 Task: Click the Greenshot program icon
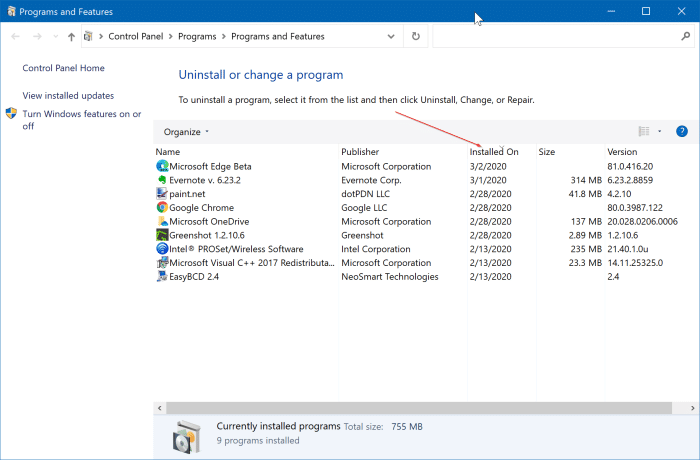[162, 235]
